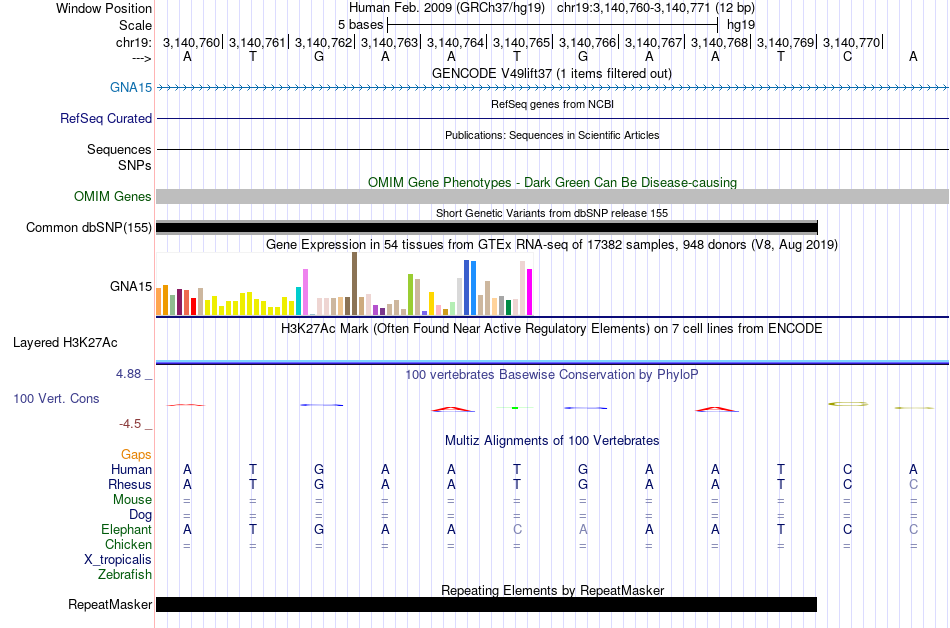Click the black GNA15 GTEx expression label
Screen dimensions: 950x628
coord(131,286)
